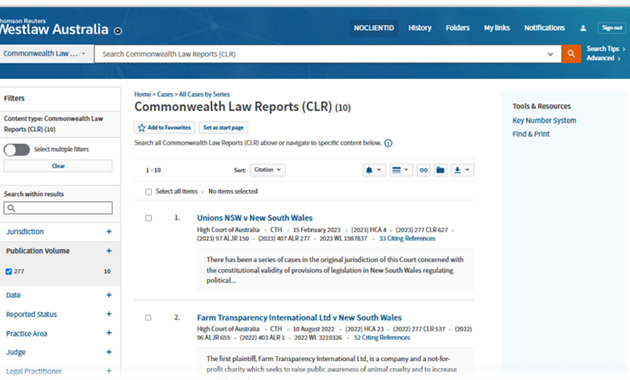Select checkbox for Unions NSW v New South Wales

click(148, 218)
